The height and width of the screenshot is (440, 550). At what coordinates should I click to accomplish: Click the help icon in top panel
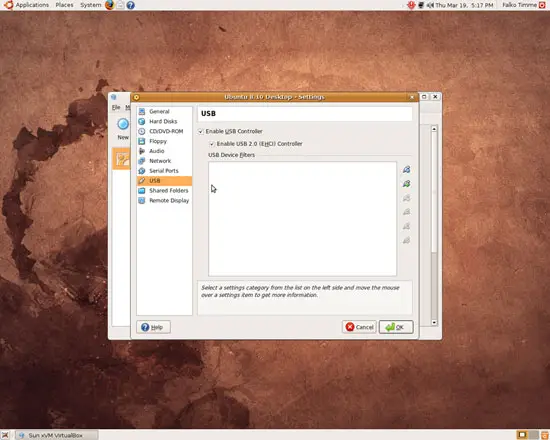tap(130, 5)
